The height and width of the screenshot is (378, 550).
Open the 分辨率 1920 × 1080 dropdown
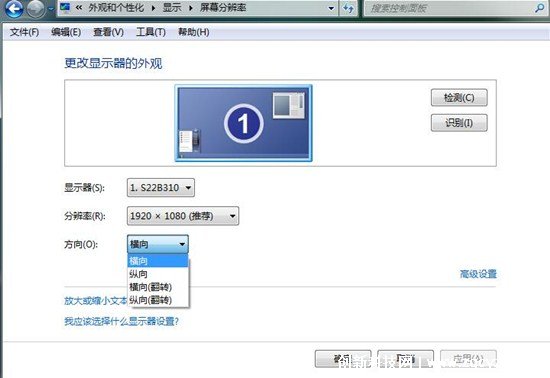coord(183,216)
